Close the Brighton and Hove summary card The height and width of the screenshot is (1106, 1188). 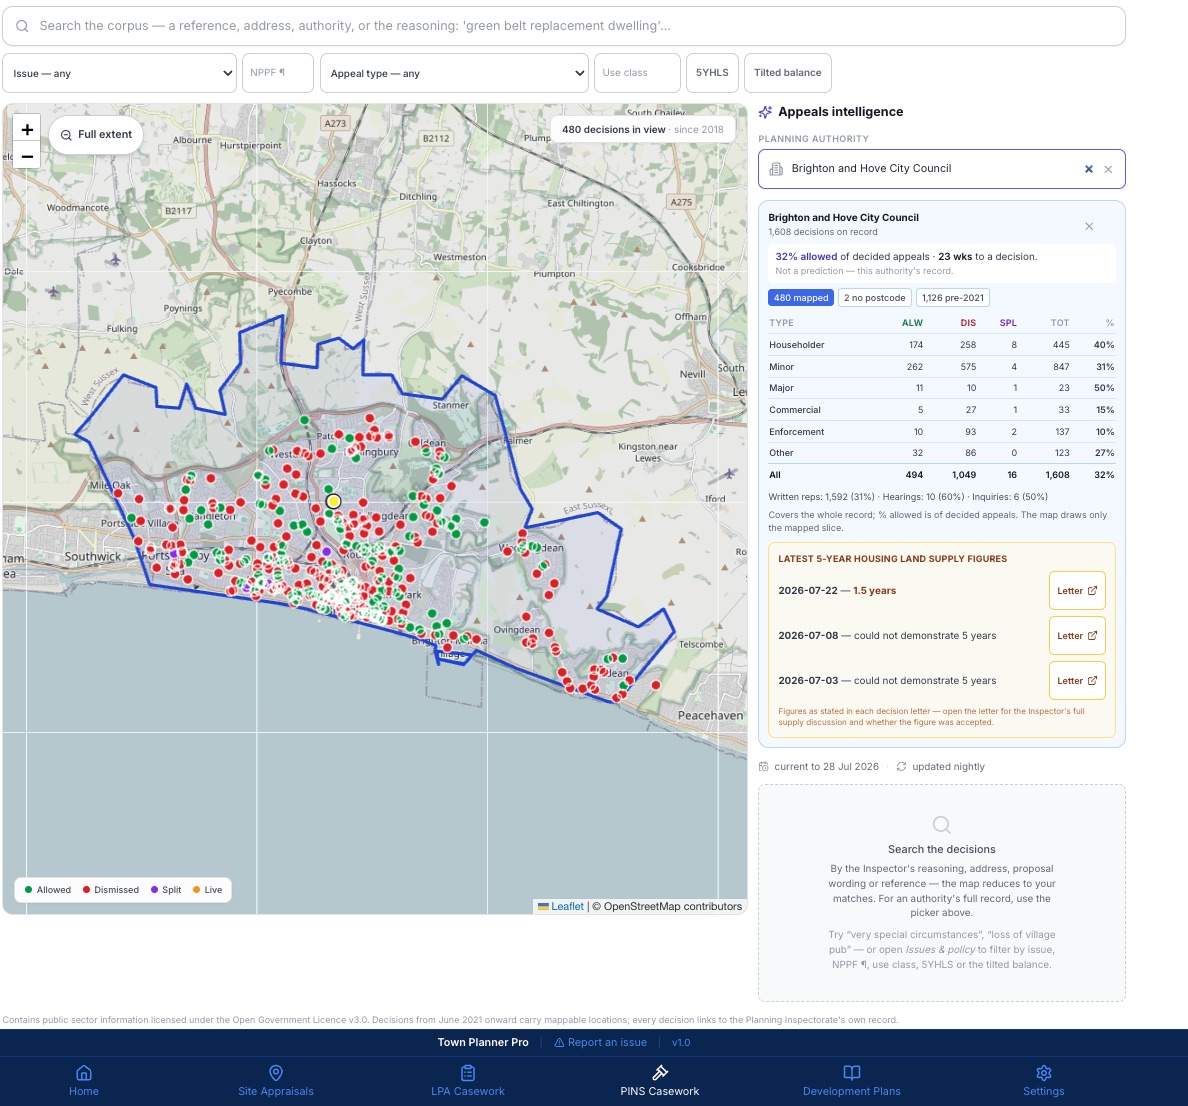[x=1089, y=227]
